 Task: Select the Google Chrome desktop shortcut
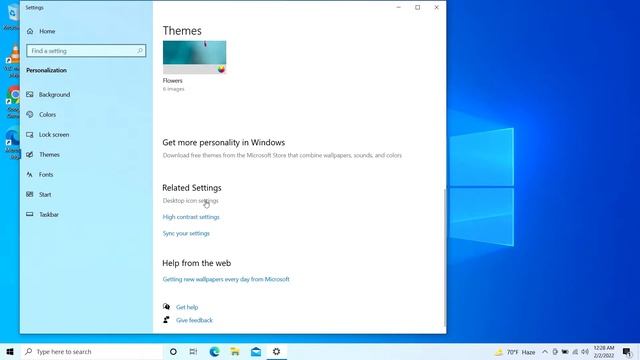[x=13, y=102]
